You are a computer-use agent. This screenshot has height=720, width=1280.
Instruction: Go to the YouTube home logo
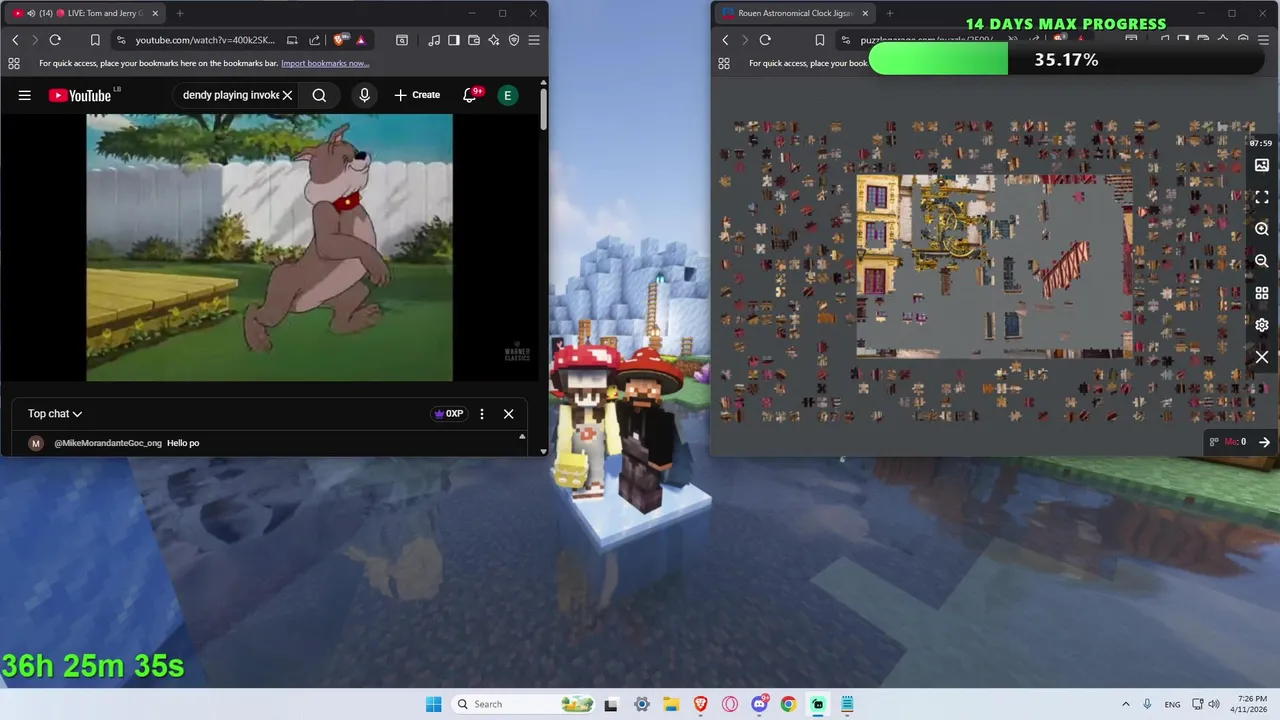coord(80,95)
